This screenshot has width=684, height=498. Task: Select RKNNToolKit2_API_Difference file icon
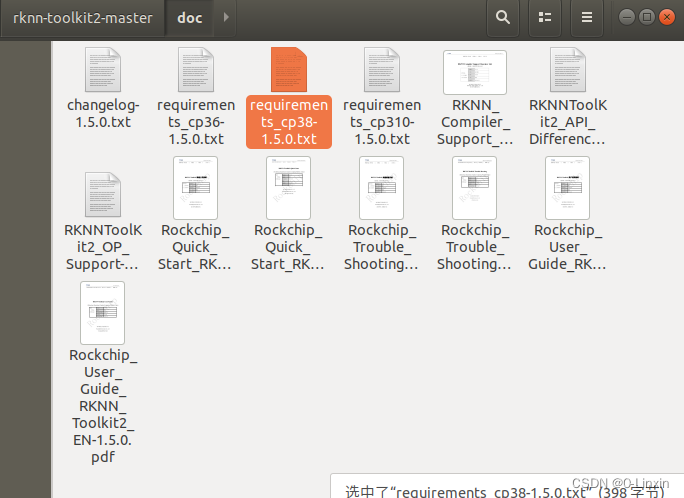pos(568,70)
